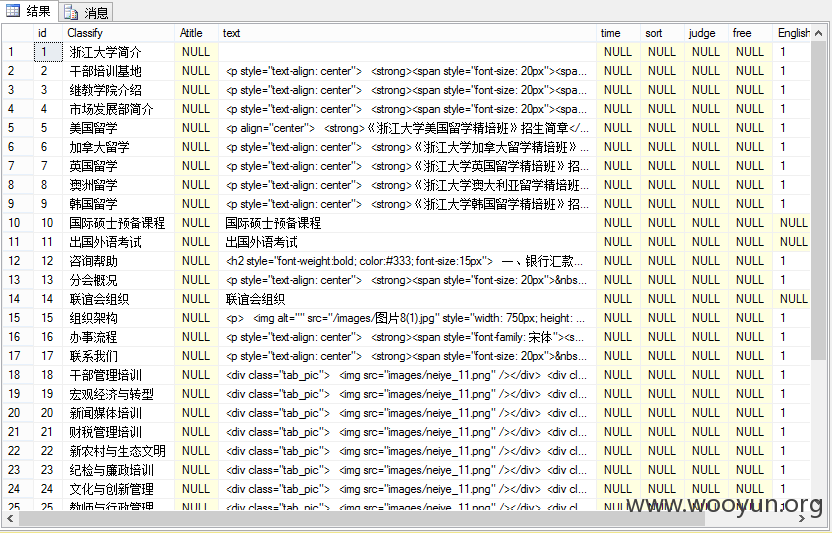This screenshot has width=832, height=533.
Task: Select the id column header
Action: [48, 33]
